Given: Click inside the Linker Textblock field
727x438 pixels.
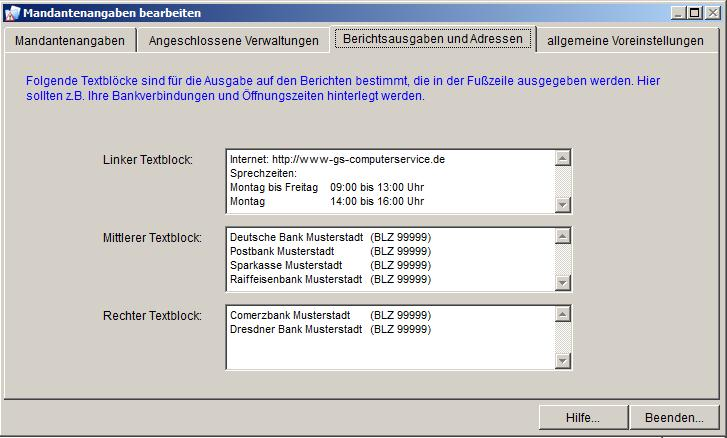Looking at the screenshot, I should click(390, 181).
